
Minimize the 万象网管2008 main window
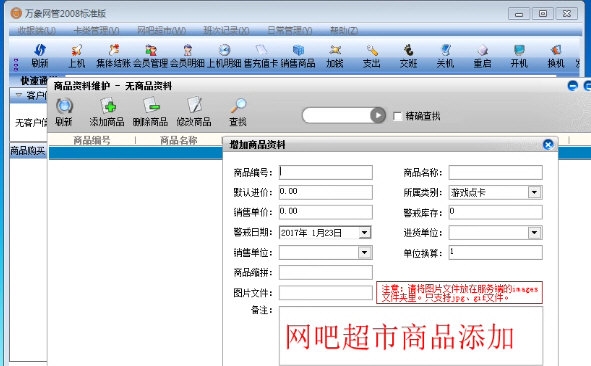click(519, 14)
